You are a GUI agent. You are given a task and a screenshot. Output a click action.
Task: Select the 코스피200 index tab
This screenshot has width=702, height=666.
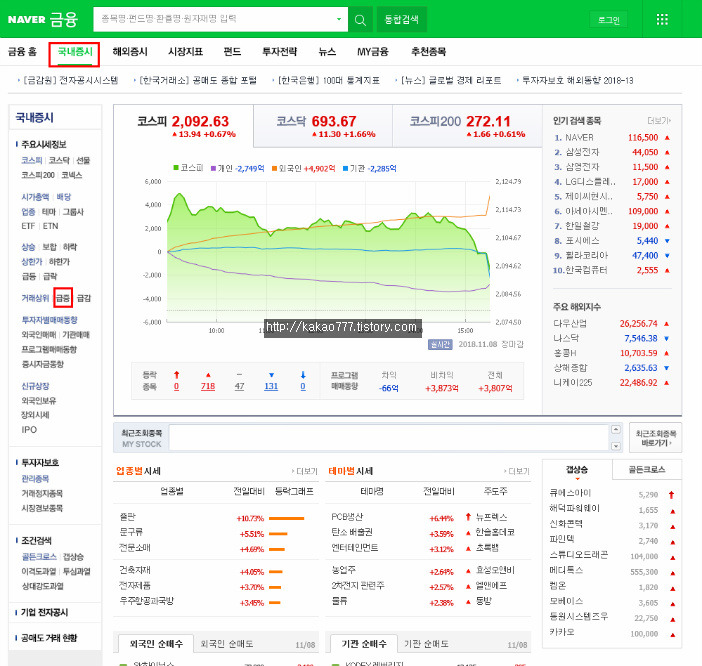467,126
